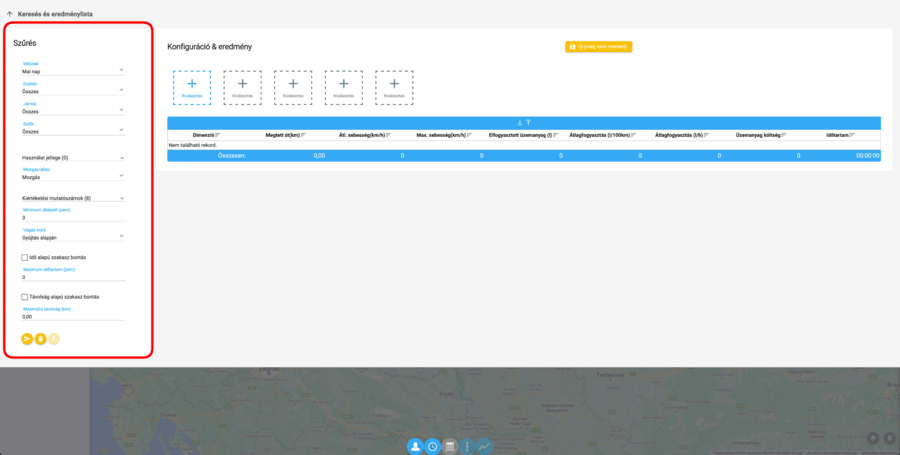
Task: Sort by the Időtartam column header
Action: pos(838,134)
